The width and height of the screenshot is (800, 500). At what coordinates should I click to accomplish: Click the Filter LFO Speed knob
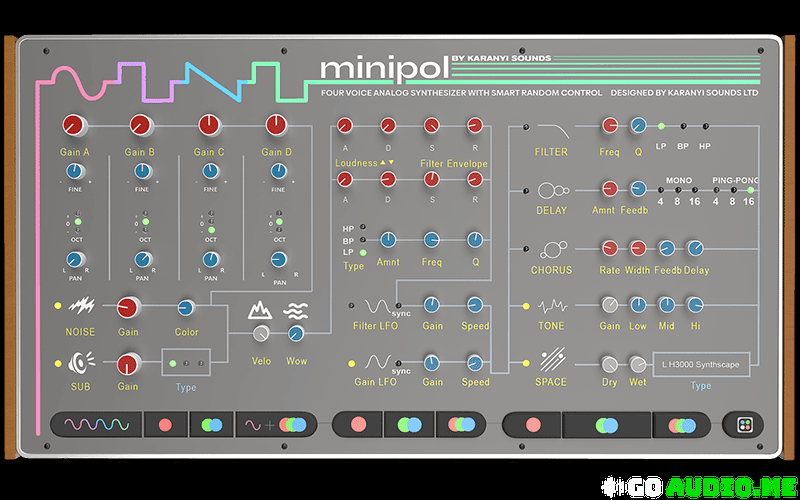[474, 305]
